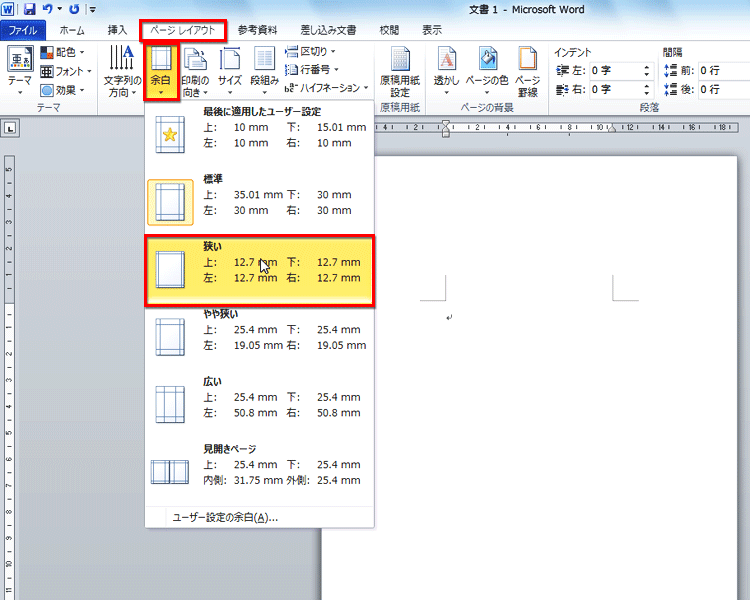This screenshot has height=600, width=750.
Task: Open the Undo history dropdown arrow
Action: [x=60, y=9]
